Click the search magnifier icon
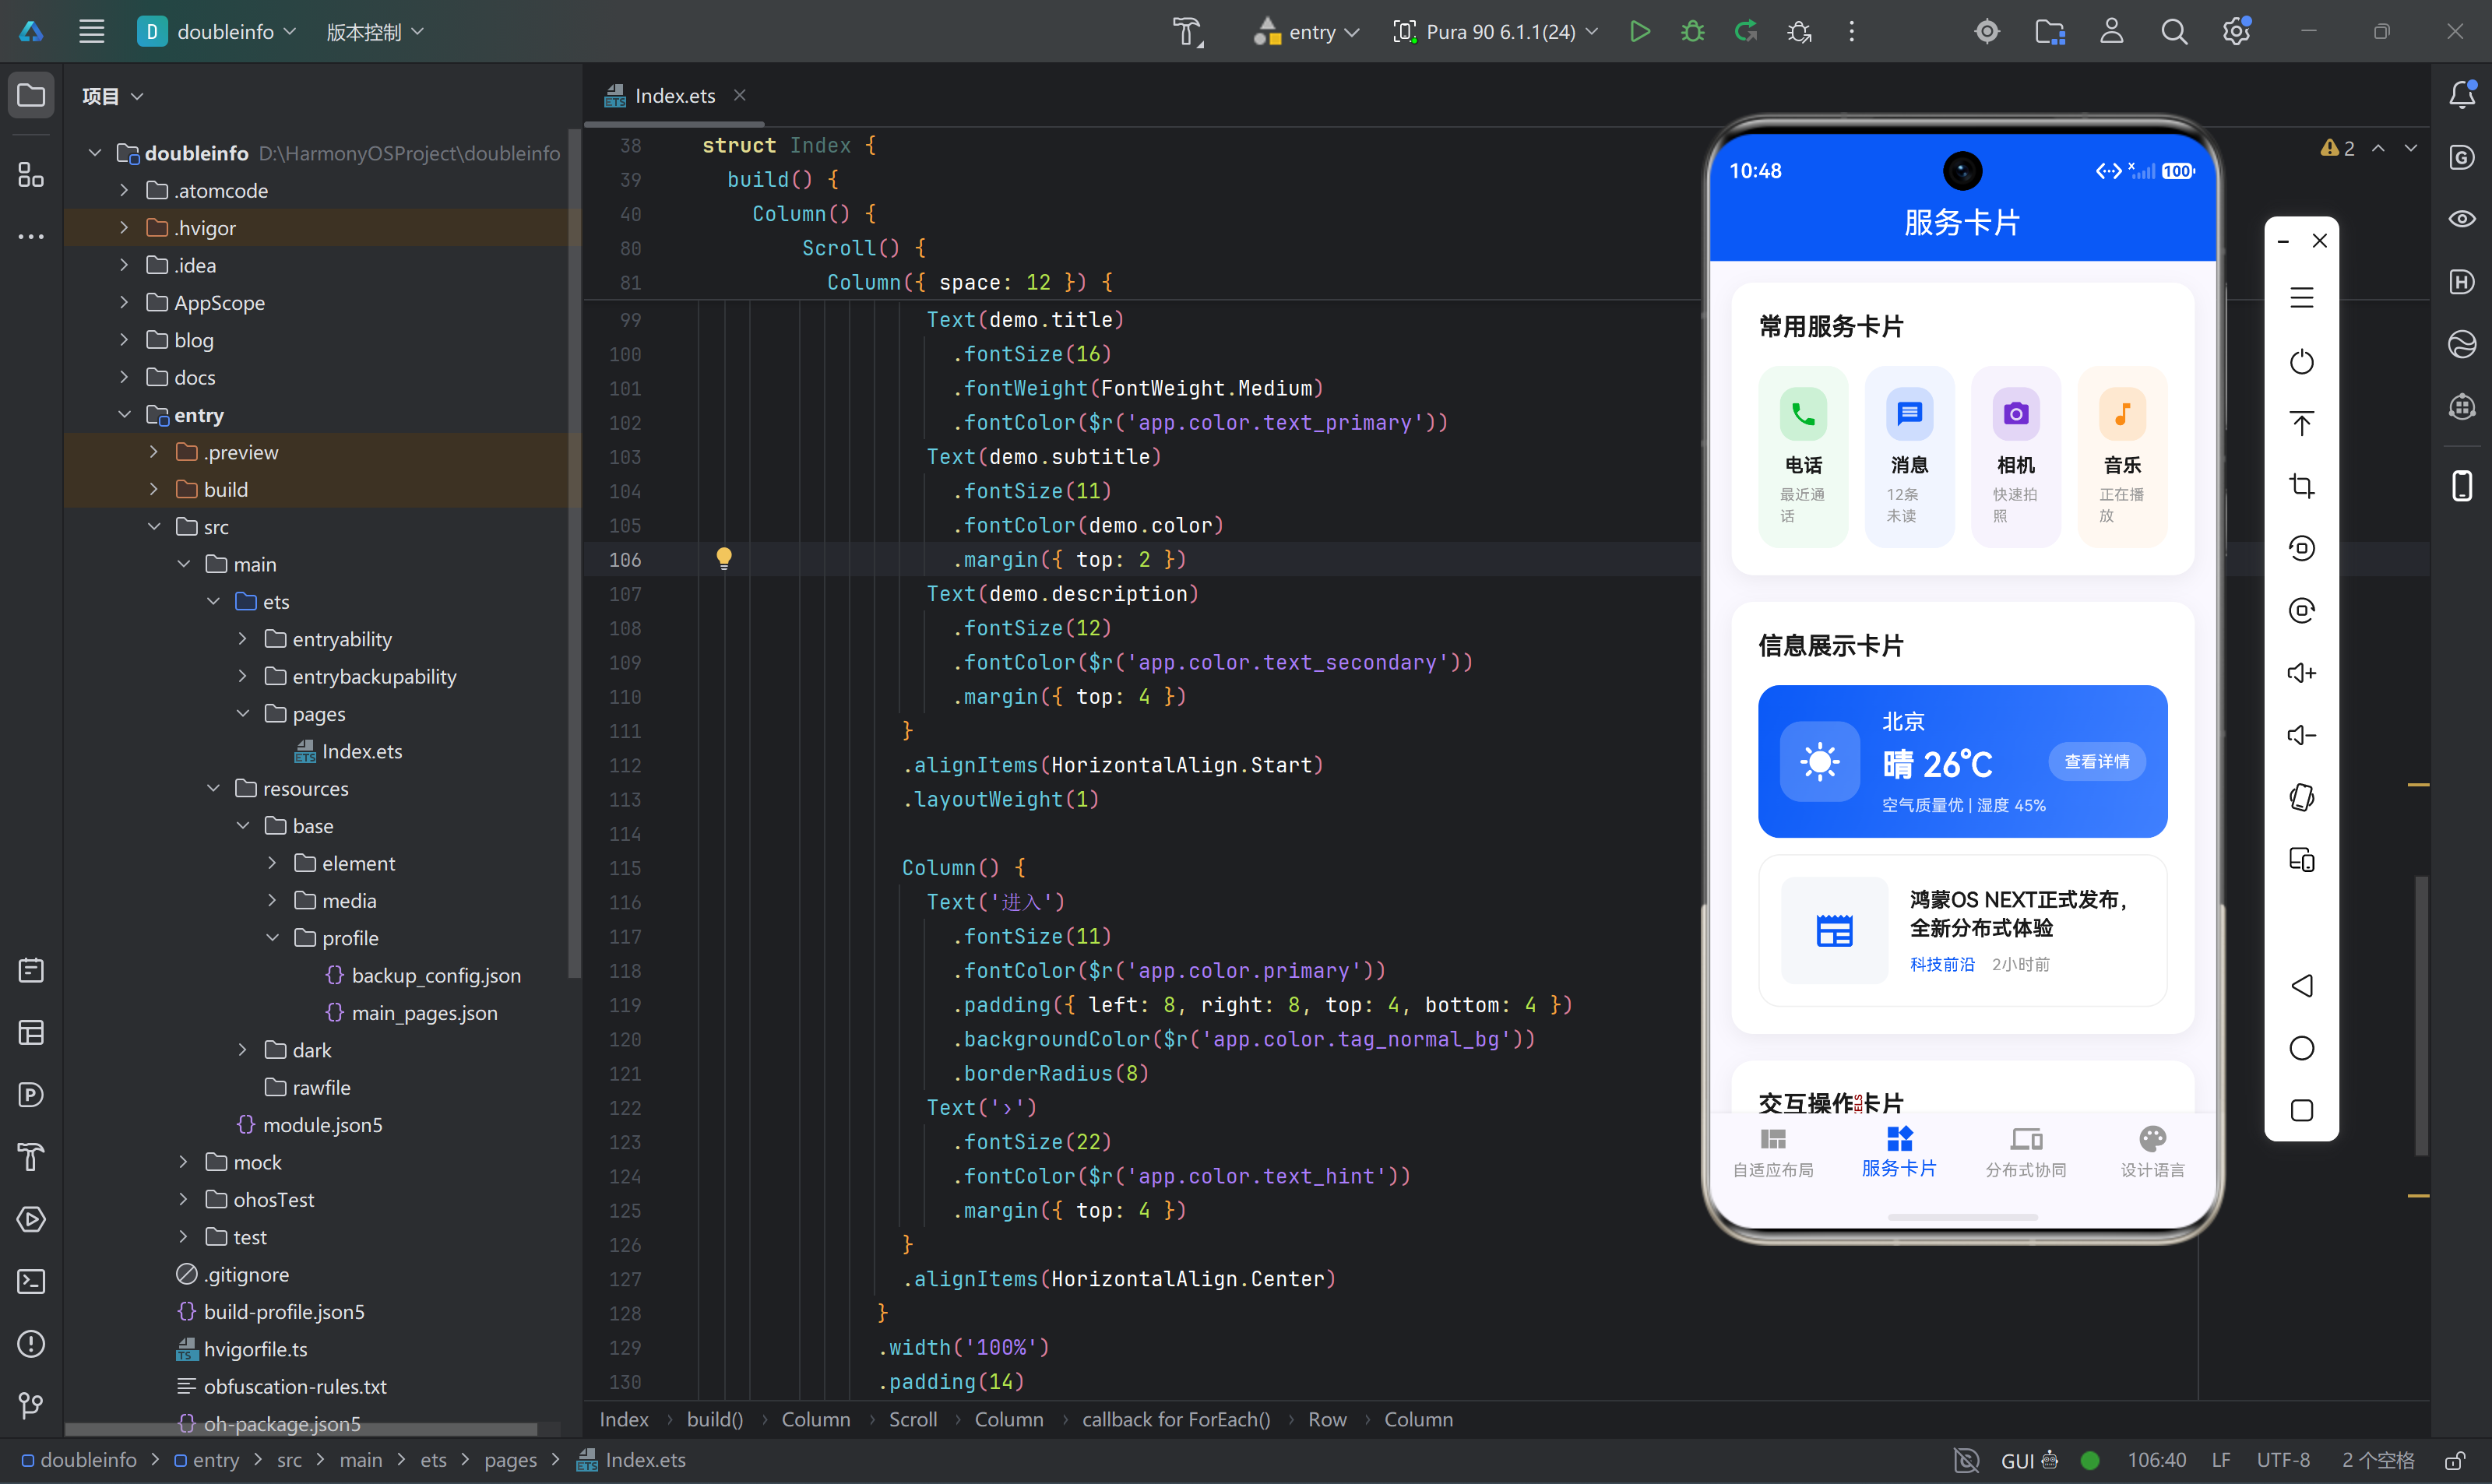 pyautogui.click(x=2174, y=32)
